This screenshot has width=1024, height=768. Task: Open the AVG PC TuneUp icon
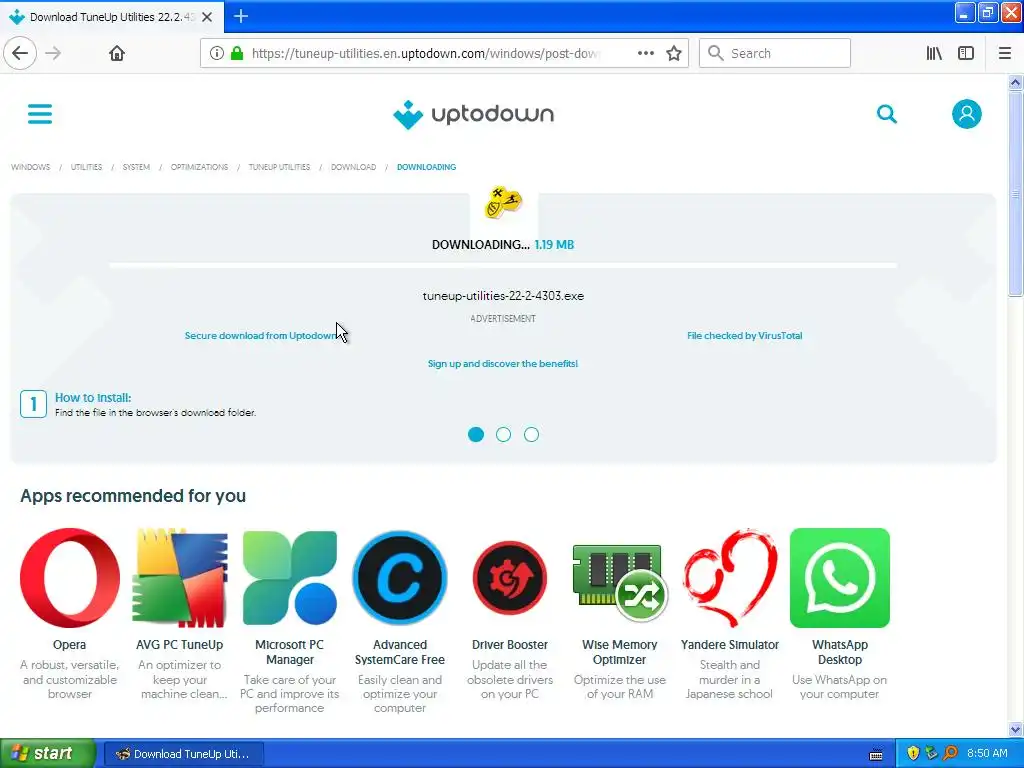[x=180, y=577]
